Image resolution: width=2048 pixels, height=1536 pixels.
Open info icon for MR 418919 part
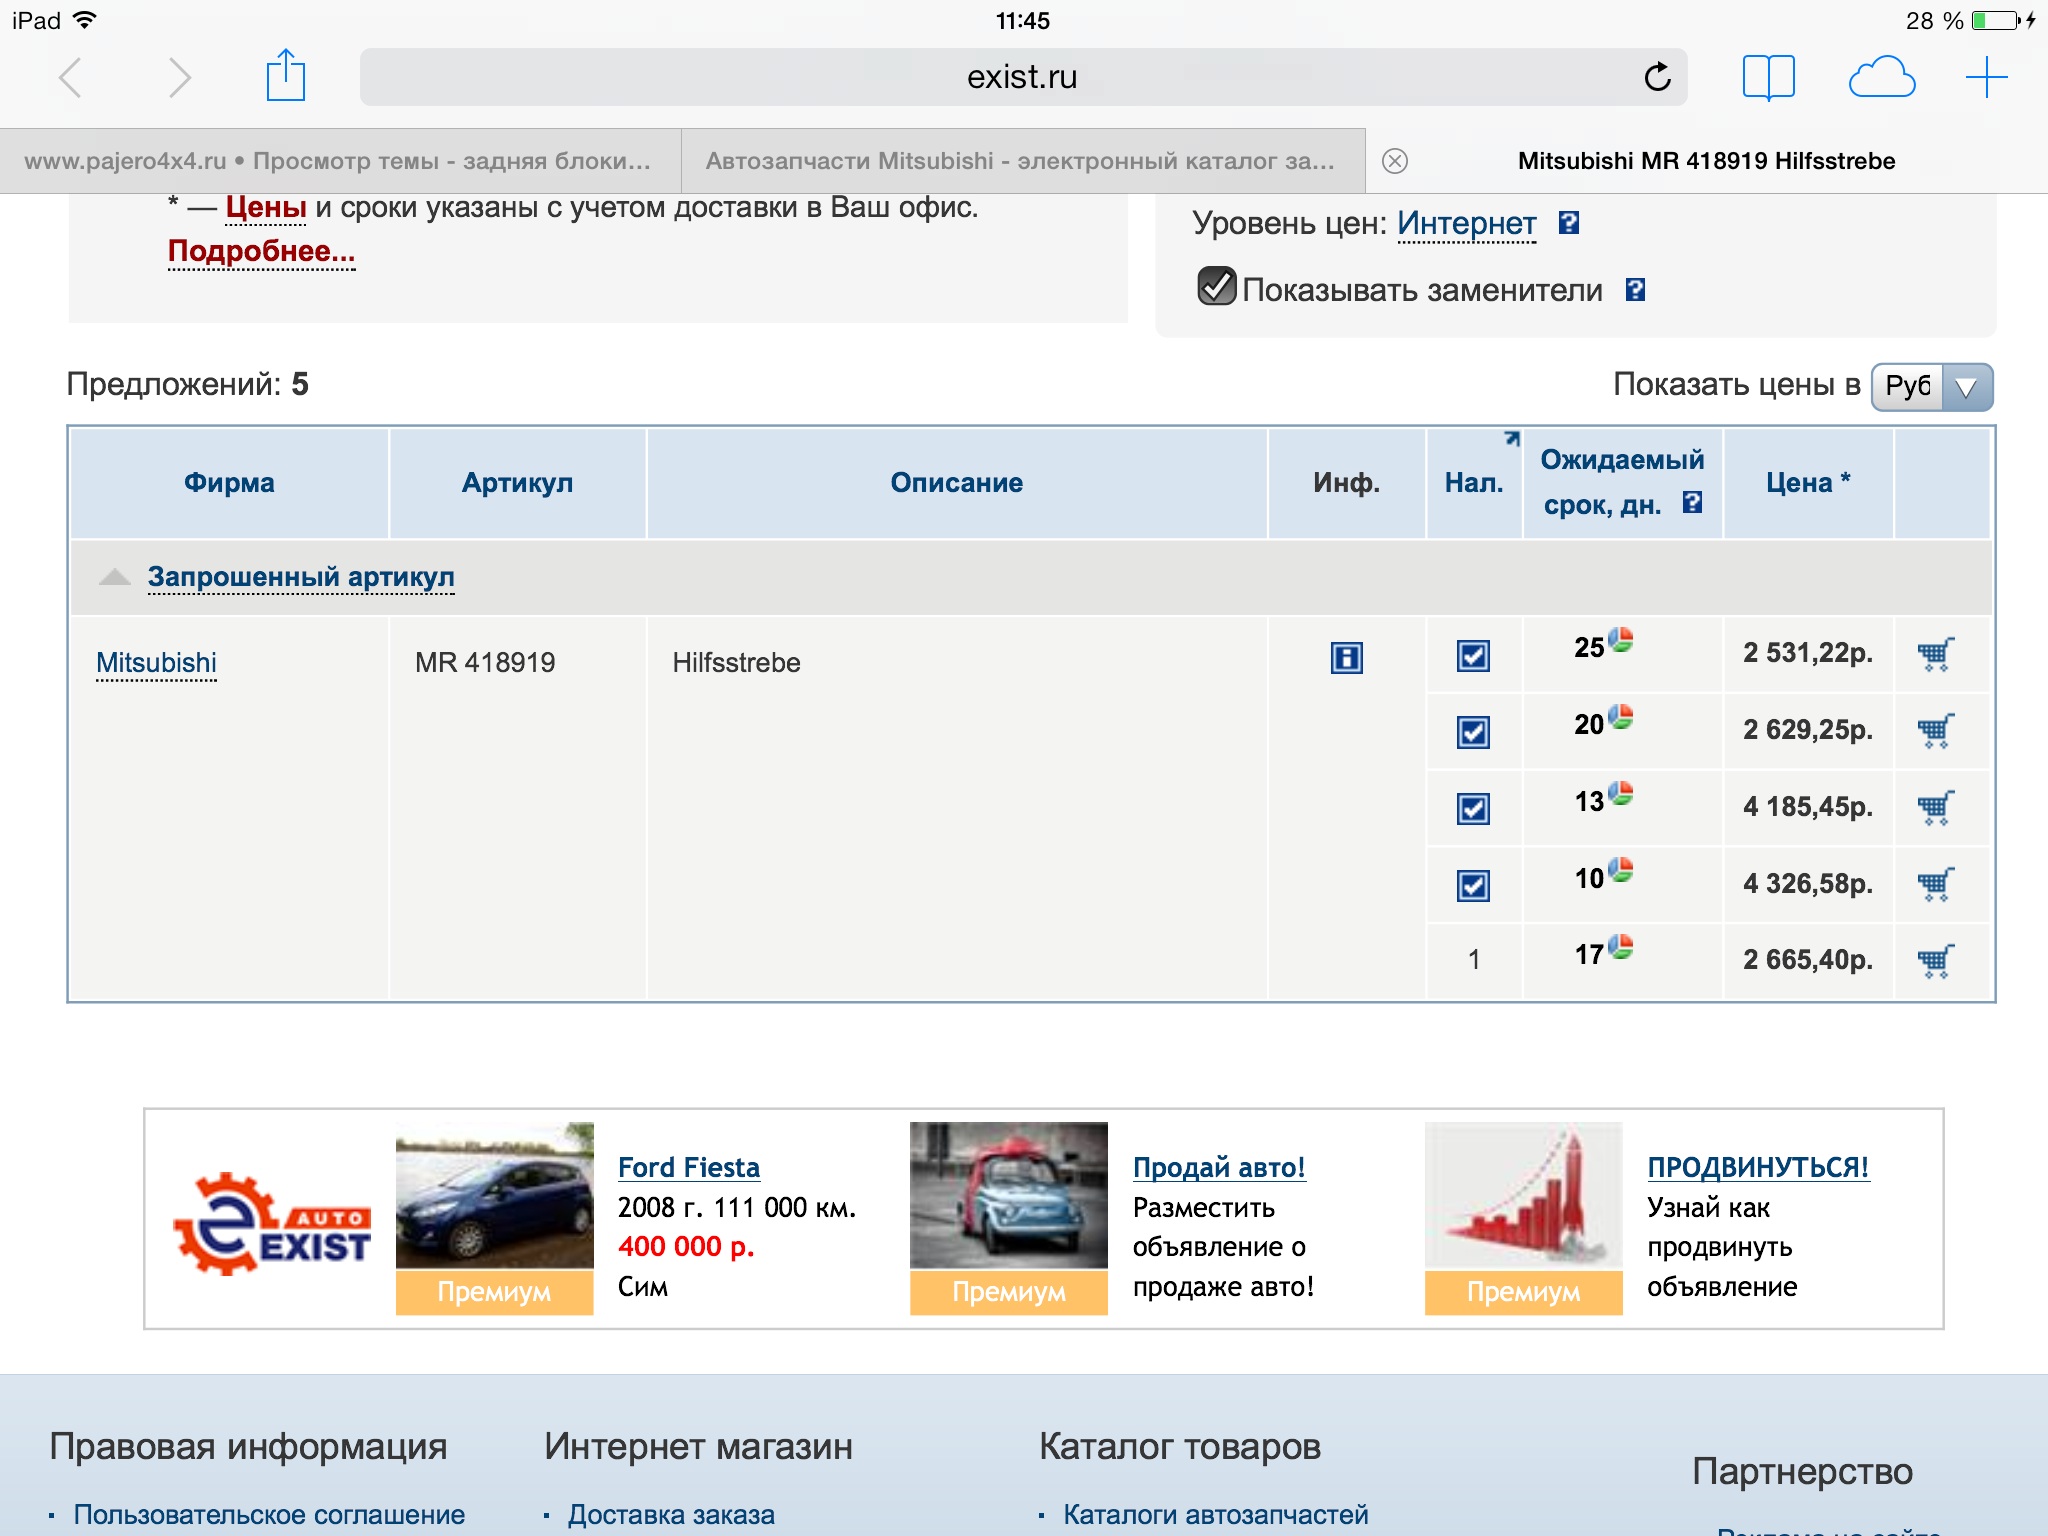pyautogui.click(x=1346, y=658)
